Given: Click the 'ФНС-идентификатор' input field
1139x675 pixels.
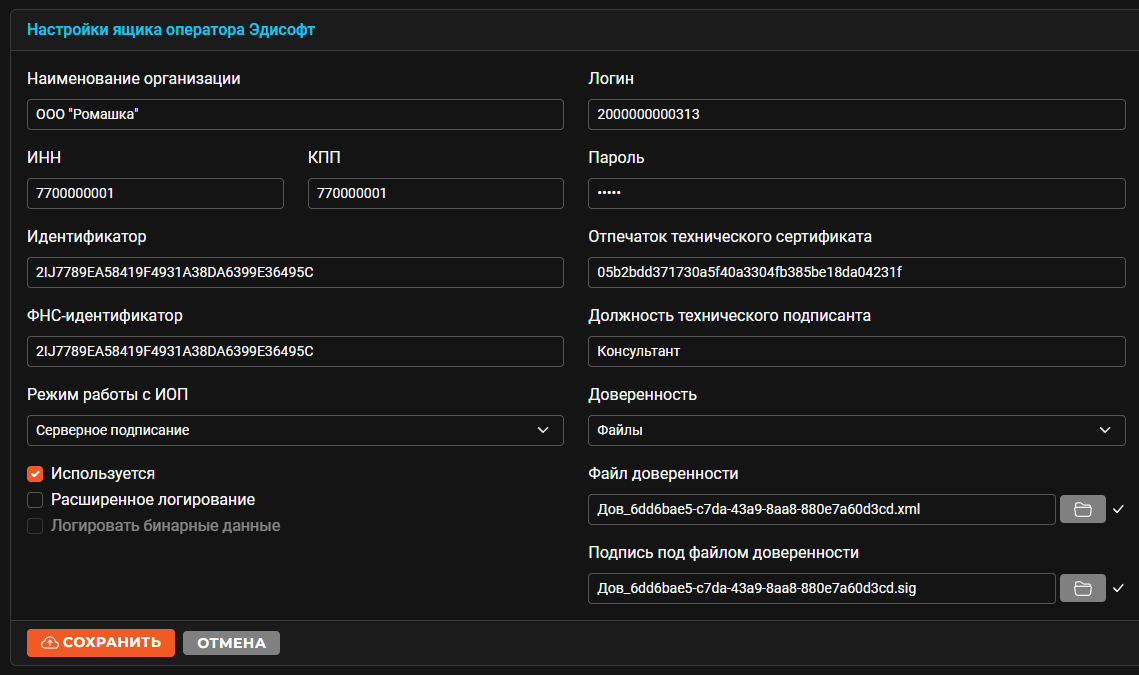Looking at the screenshot, I should [295, 351].
